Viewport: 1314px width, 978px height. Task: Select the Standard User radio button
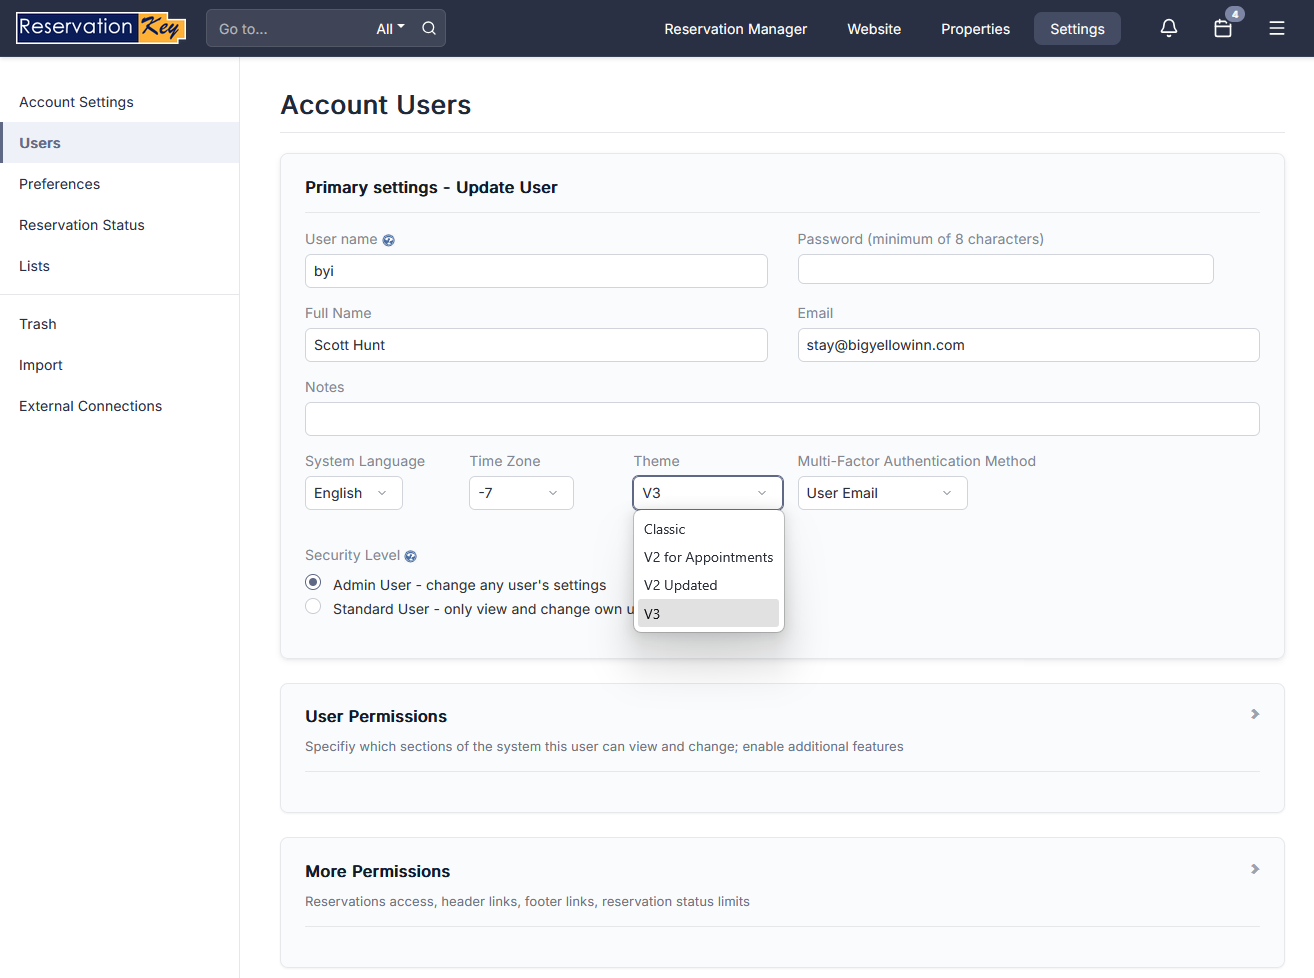(x=313, y=607)
